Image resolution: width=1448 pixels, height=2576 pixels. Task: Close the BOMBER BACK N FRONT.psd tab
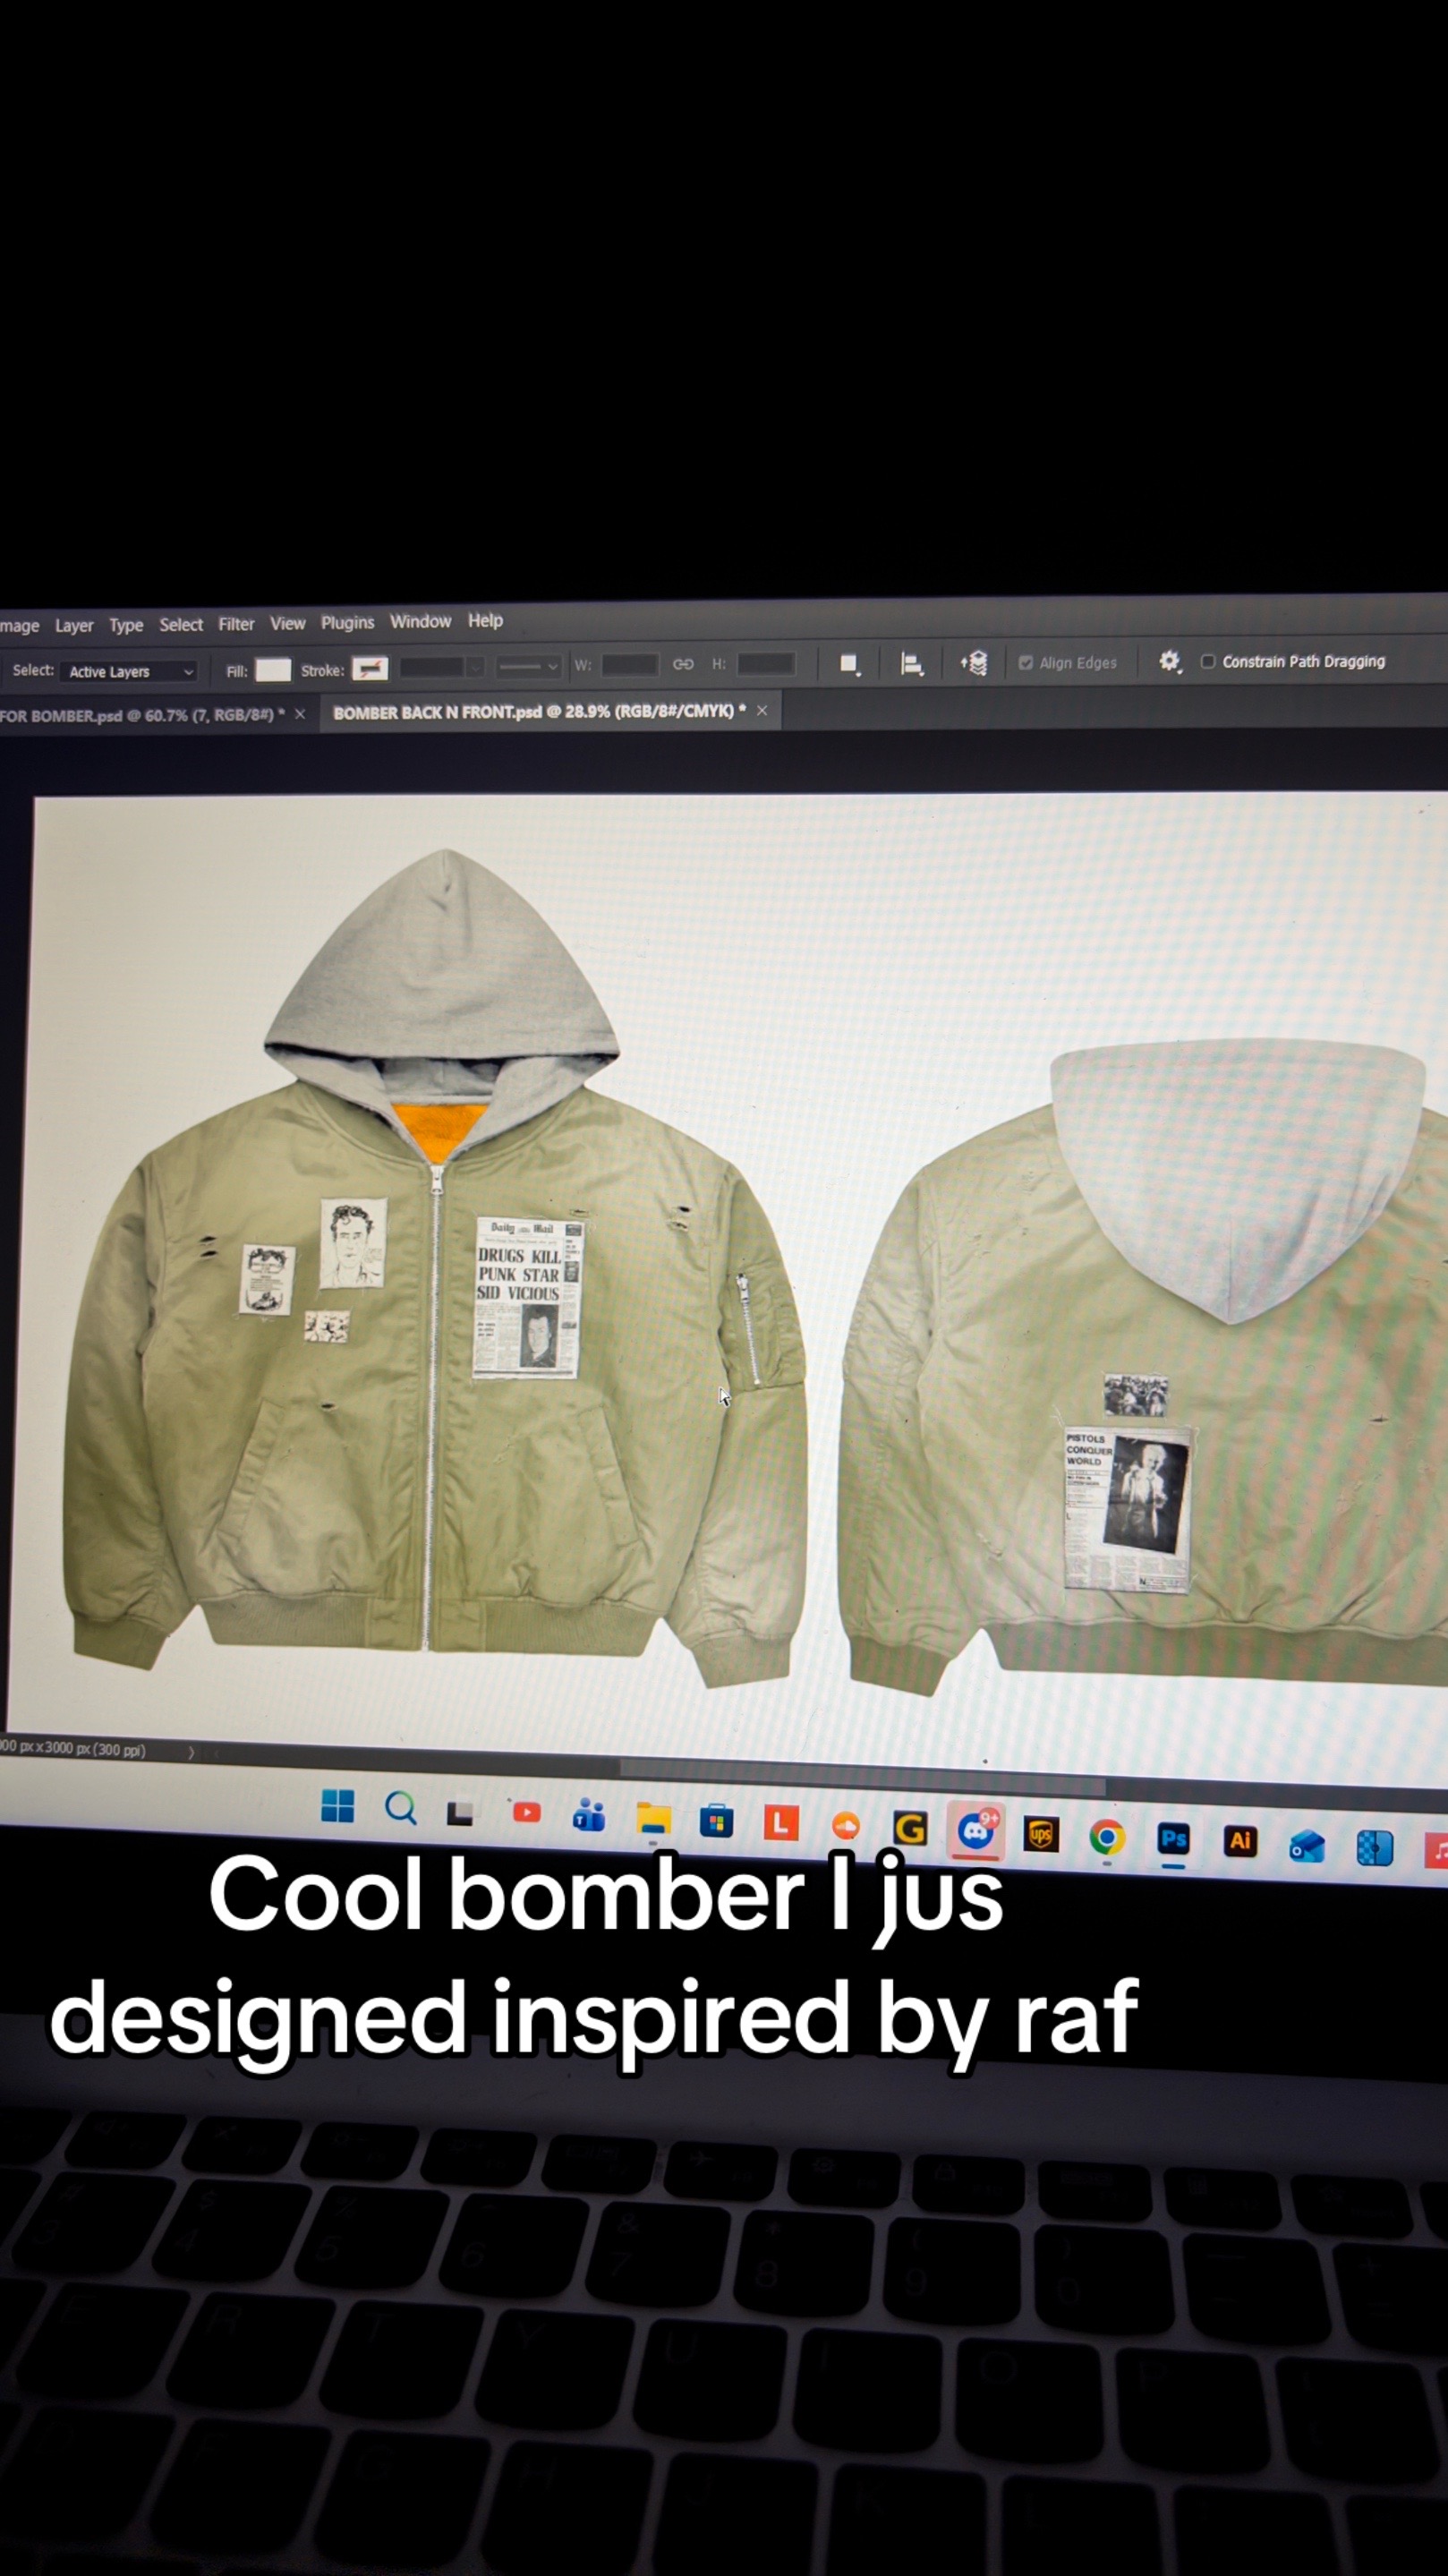click(x=762, y=710)
